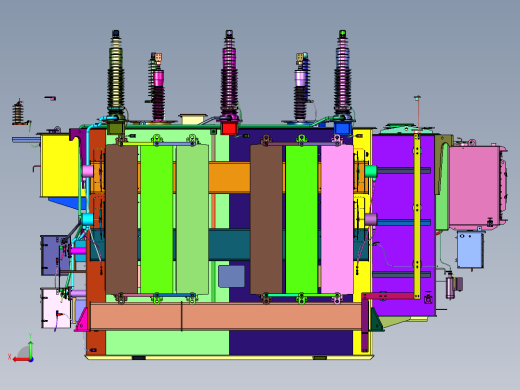
Task: Pick the teal lower horizontal beam
Action: (x=229, y=245)
